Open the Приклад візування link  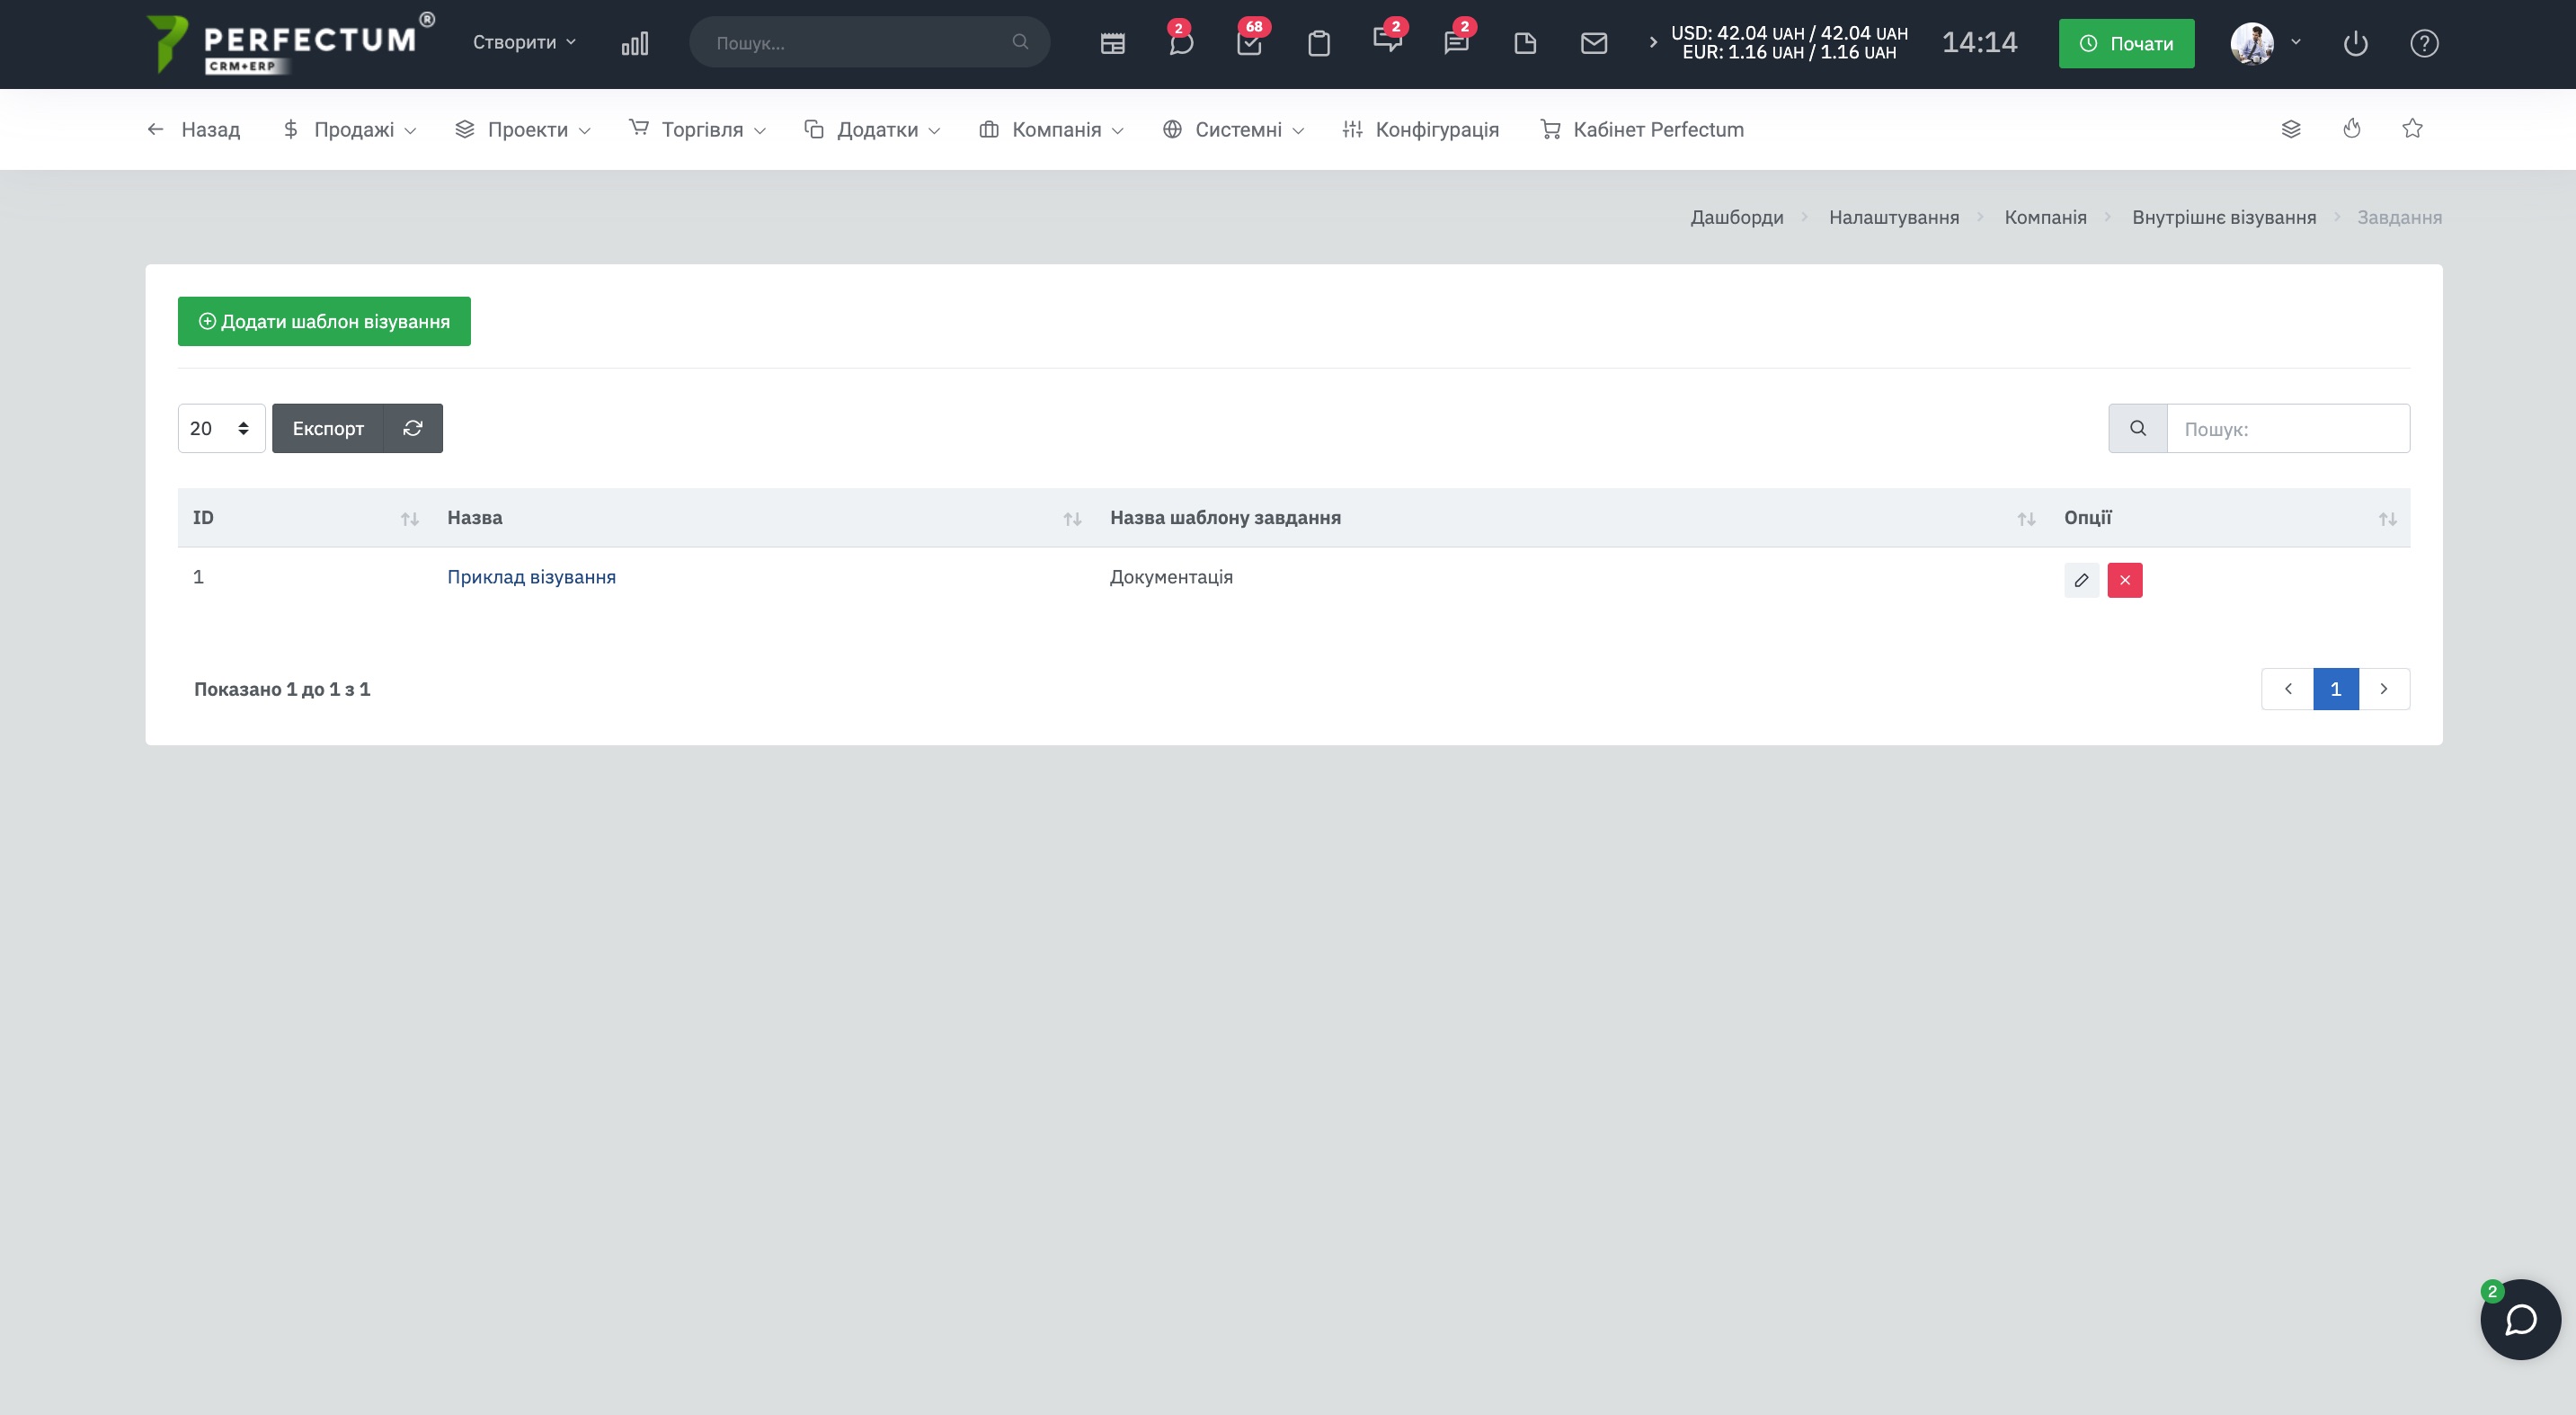[x=531, y=577]
